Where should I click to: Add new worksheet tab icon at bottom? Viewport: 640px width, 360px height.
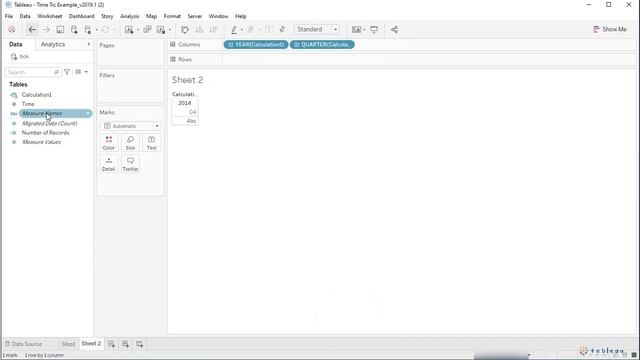coord(111,344)
